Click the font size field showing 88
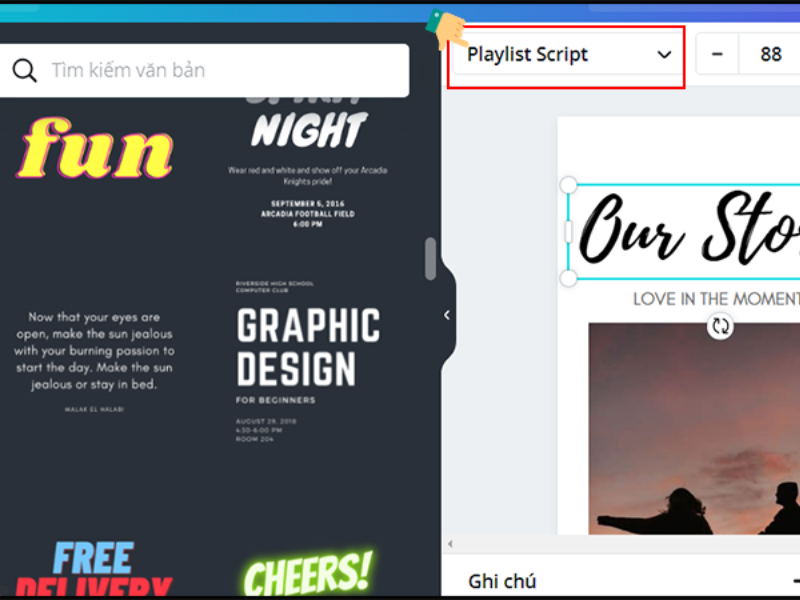This screenshot has height=600, width=800. point(769,54)
